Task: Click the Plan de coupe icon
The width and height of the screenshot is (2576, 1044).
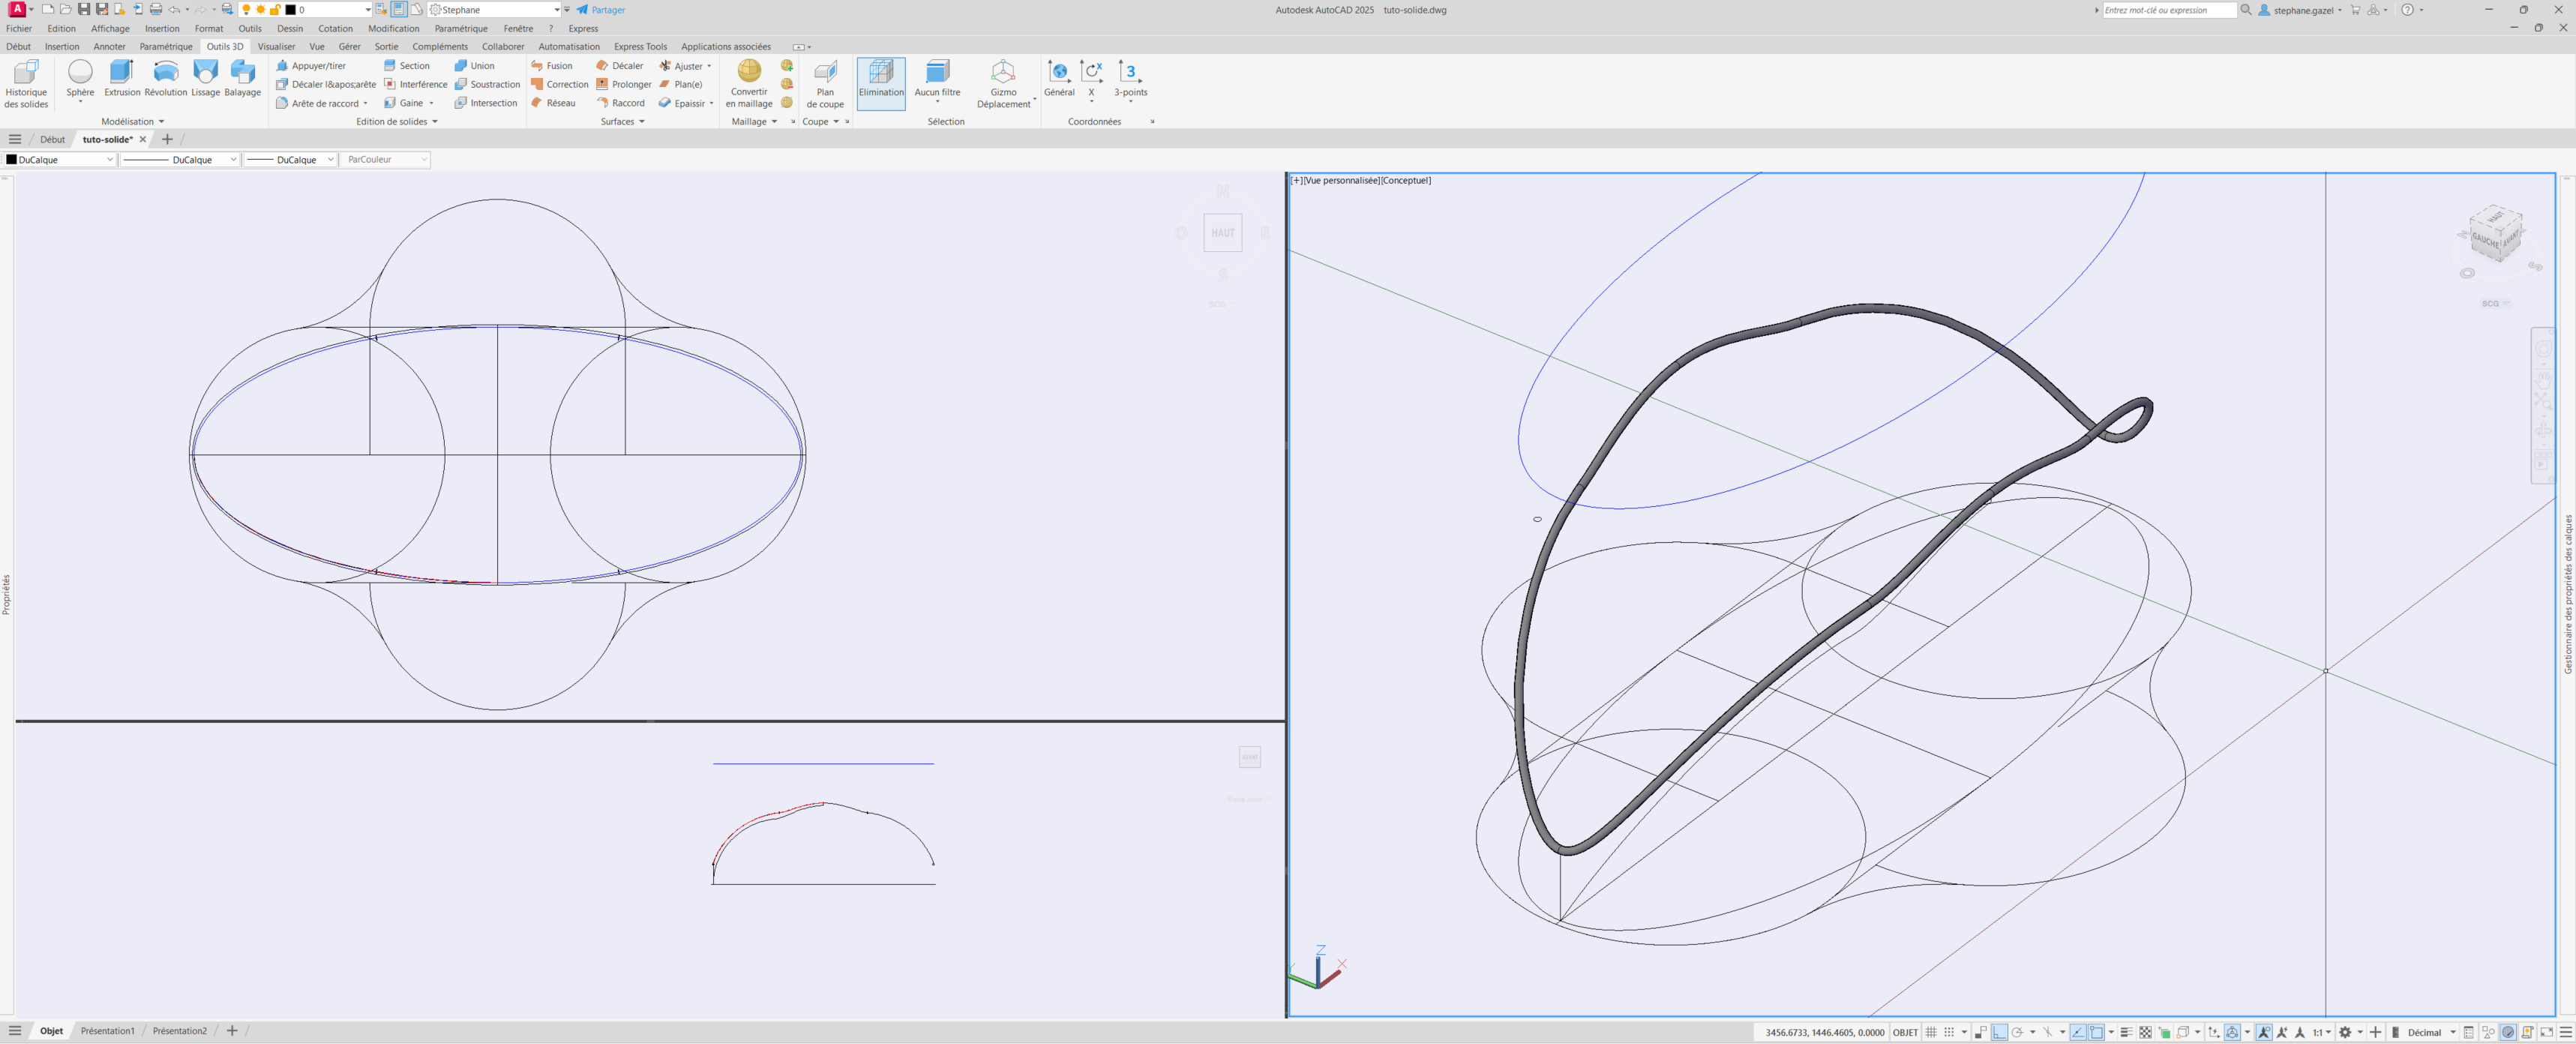Action: [x=825, y=72]
